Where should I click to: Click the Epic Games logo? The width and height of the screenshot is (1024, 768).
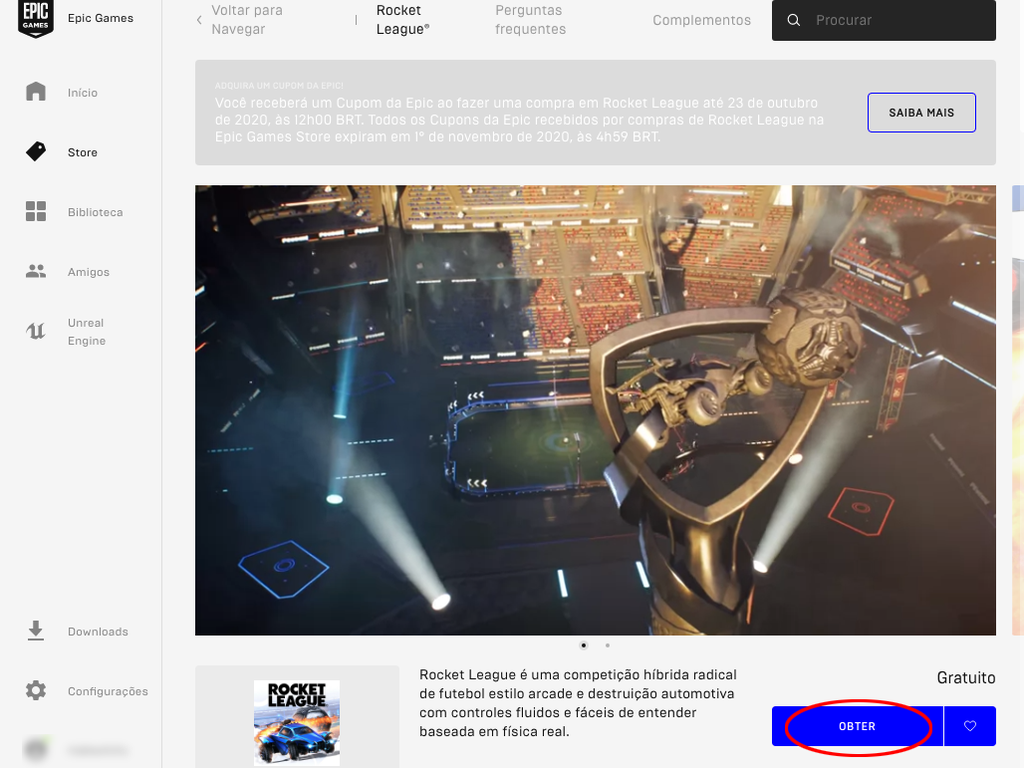35,18
